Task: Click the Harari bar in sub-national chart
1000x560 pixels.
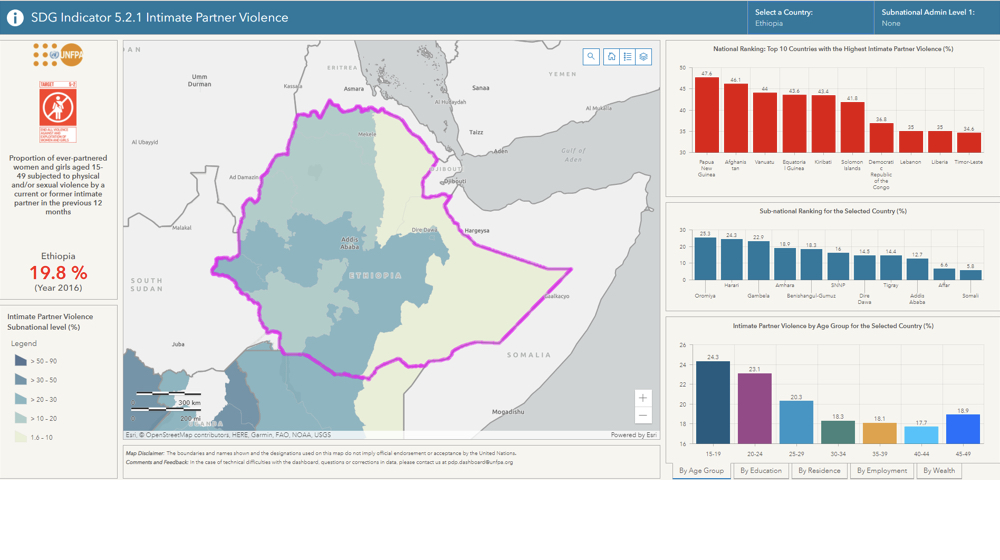Action: click(x=732, y=260)
